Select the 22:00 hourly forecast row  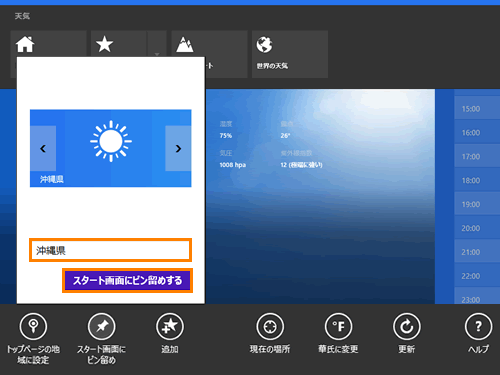click(477, 276)
